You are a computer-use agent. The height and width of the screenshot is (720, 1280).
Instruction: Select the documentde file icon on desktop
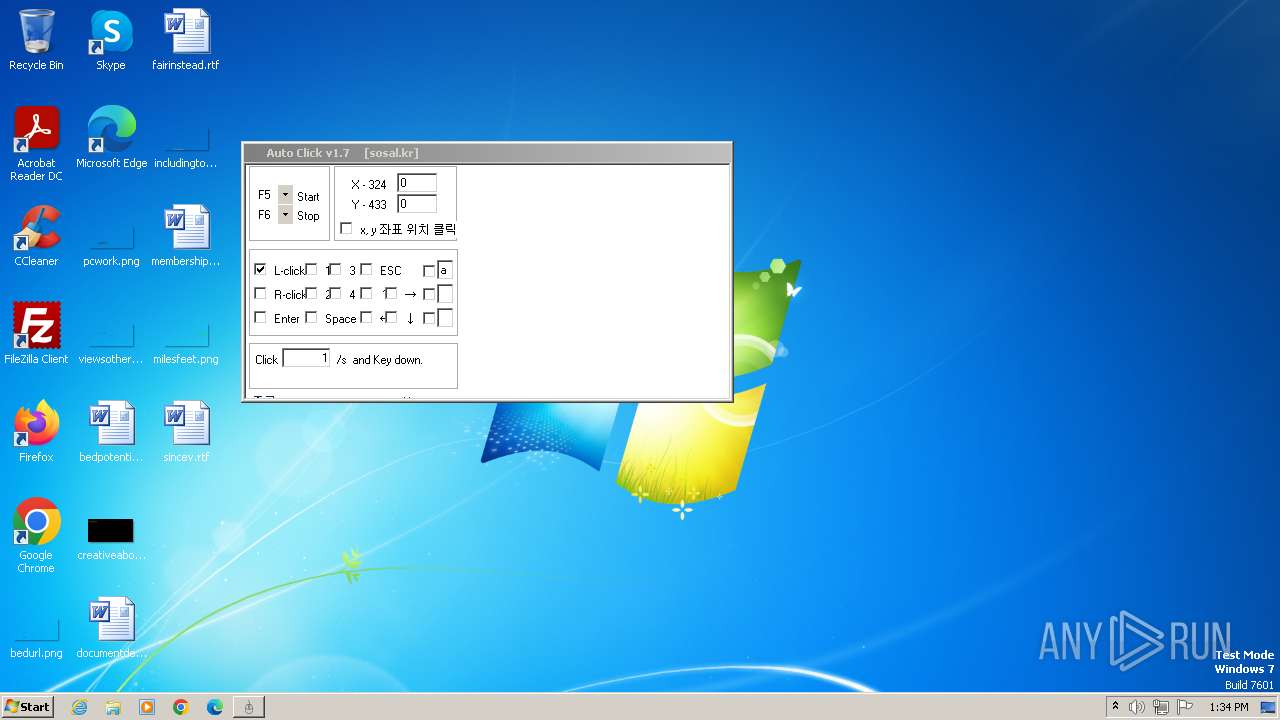111,627
